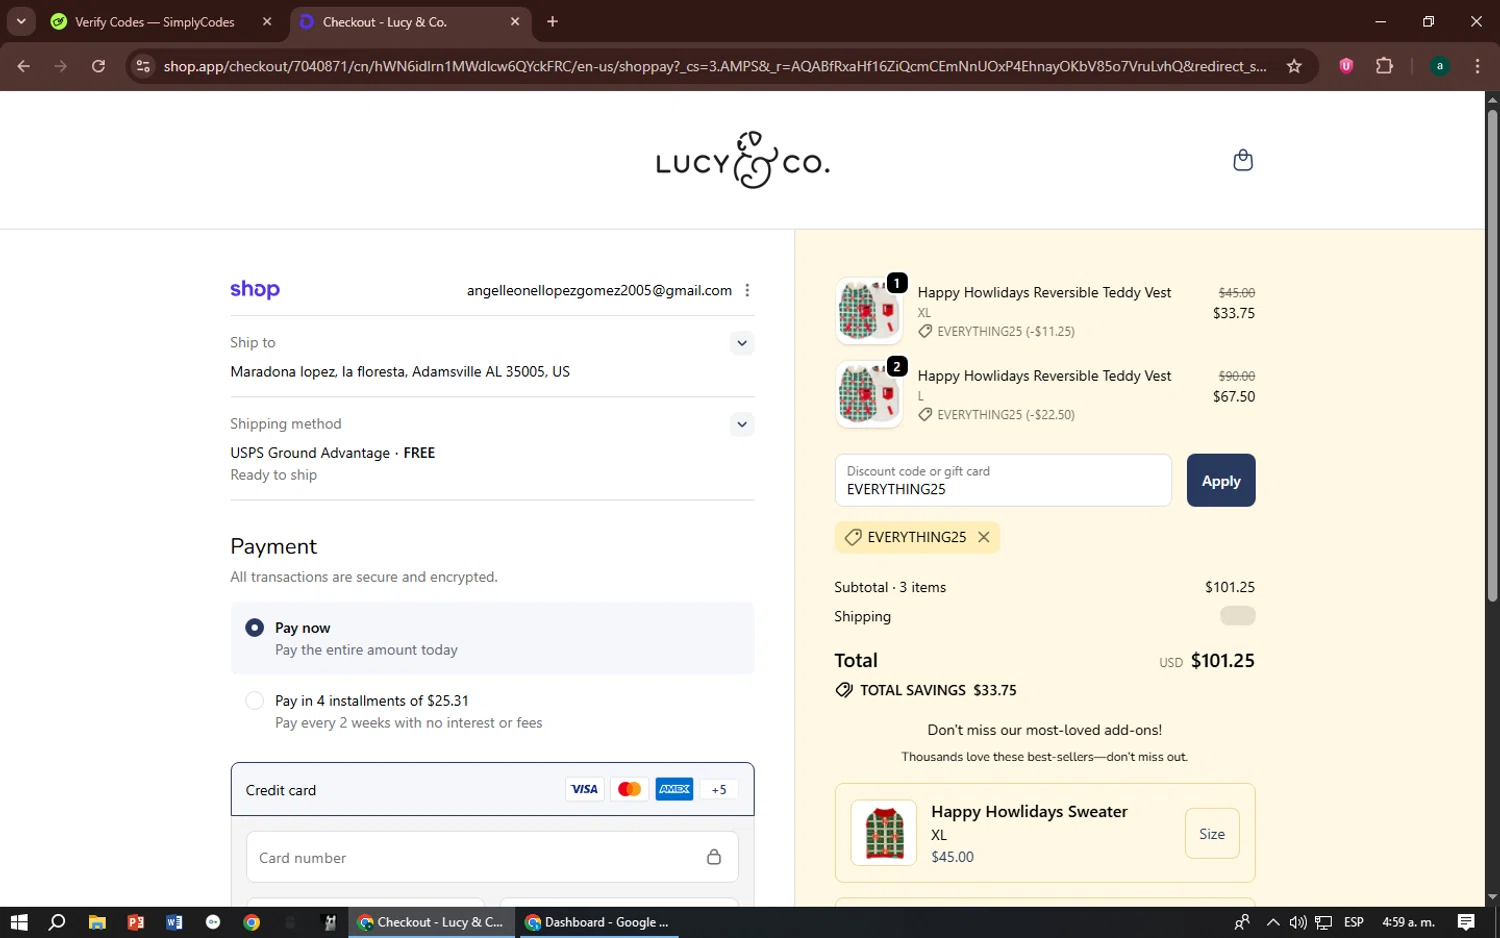The width and height of the screenshot is (1500, 938).
Task: Click the Maradona lopez shipping address text
Action: tap(400, 372)
